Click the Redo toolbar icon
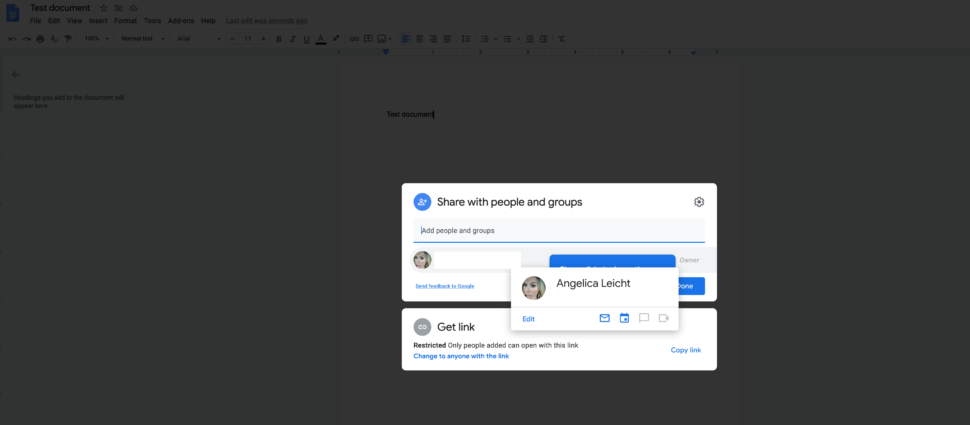This screenshot has height=425, width=970. 27,38
